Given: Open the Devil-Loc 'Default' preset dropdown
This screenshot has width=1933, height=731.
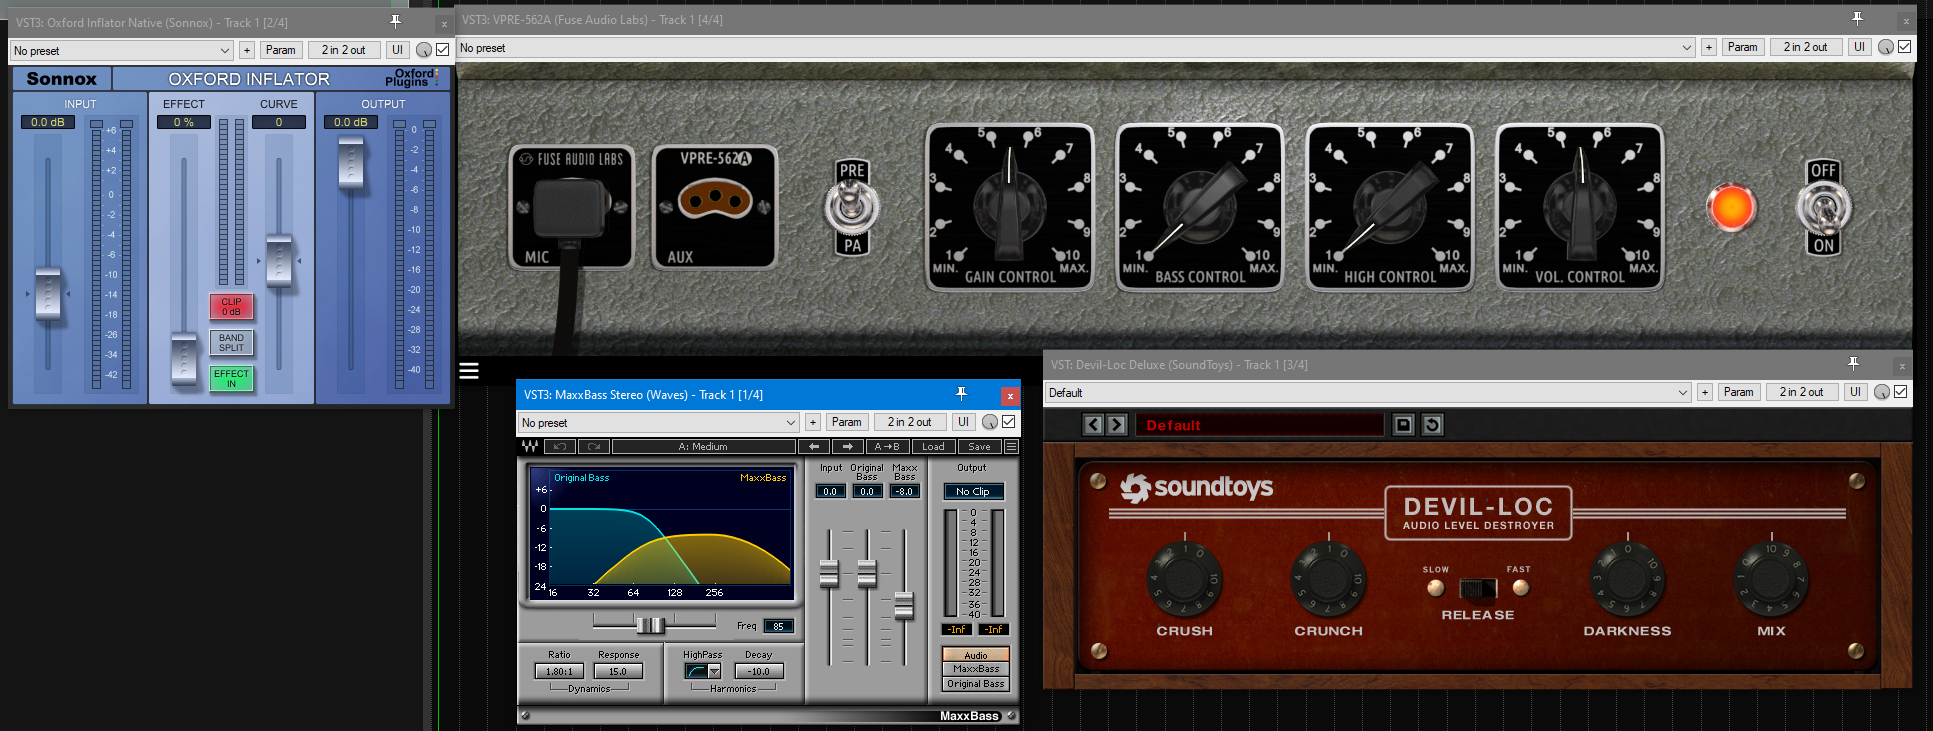Looking at the screenshot, I should coord(1368,392).
